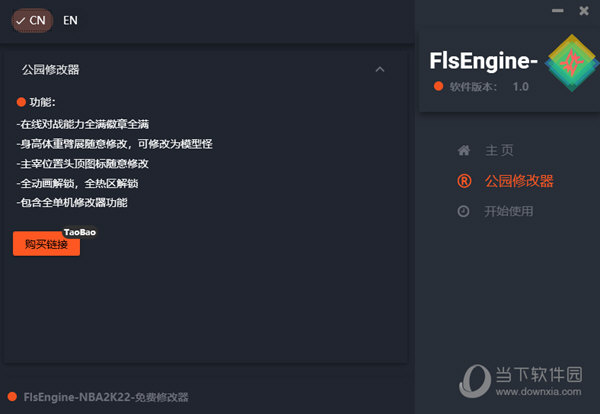Go to the 开始使用 menu item
Screen dimensions: 600x414
pyautogui.click(x=509, y=211)
